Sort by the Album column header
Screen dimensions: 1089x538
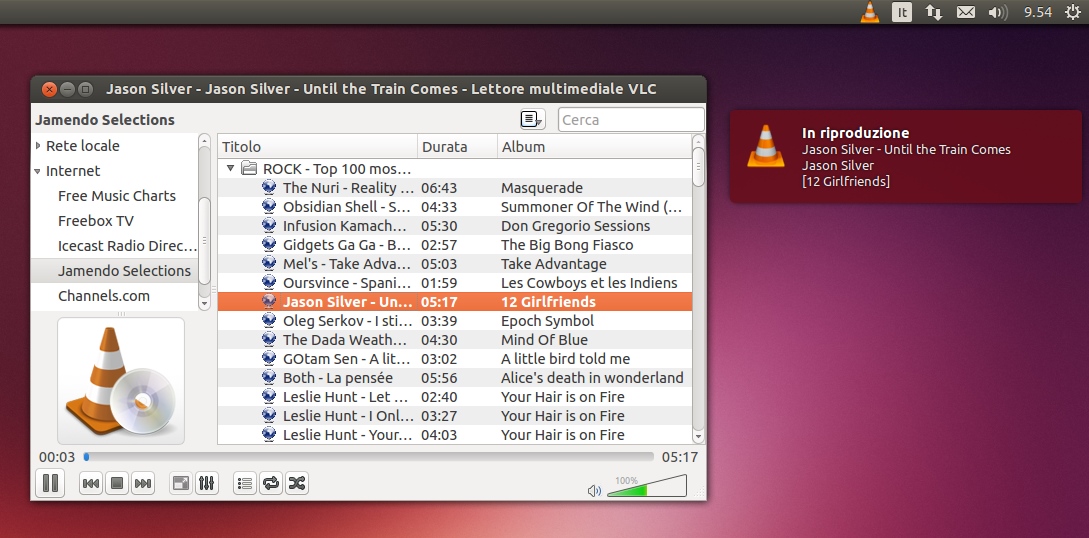pyautogui.click(x=595, y=146)
